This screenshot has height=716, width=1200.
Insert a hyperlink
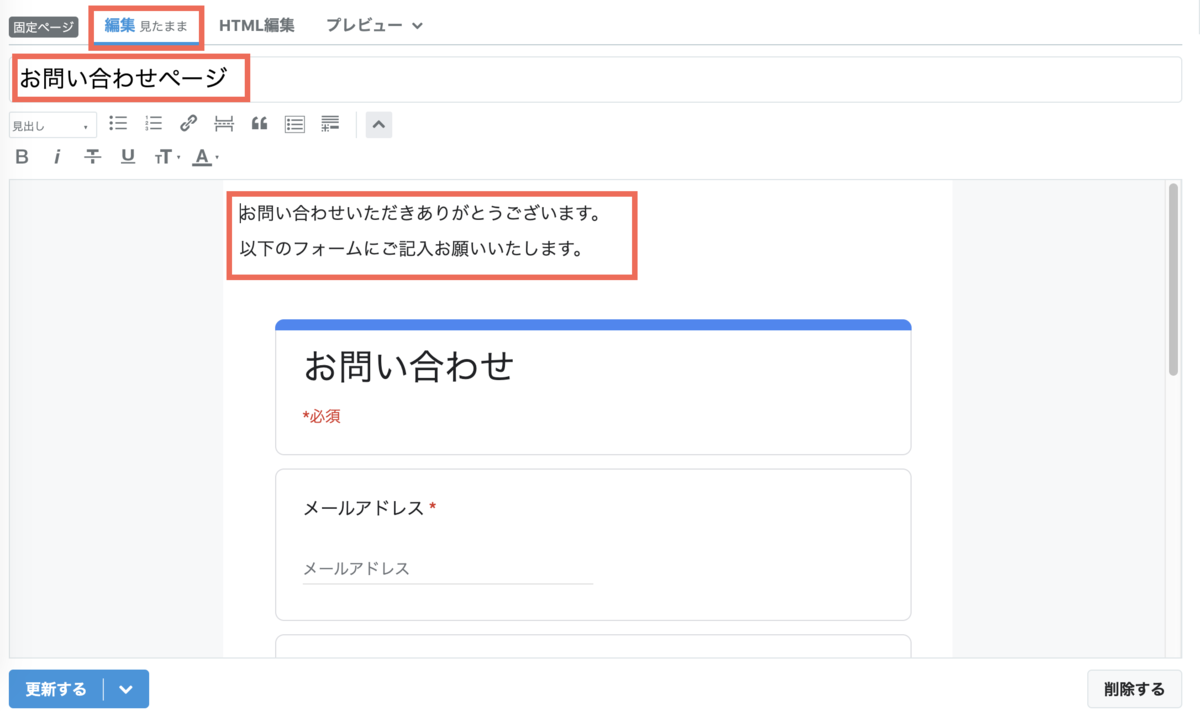click(188, 123)
